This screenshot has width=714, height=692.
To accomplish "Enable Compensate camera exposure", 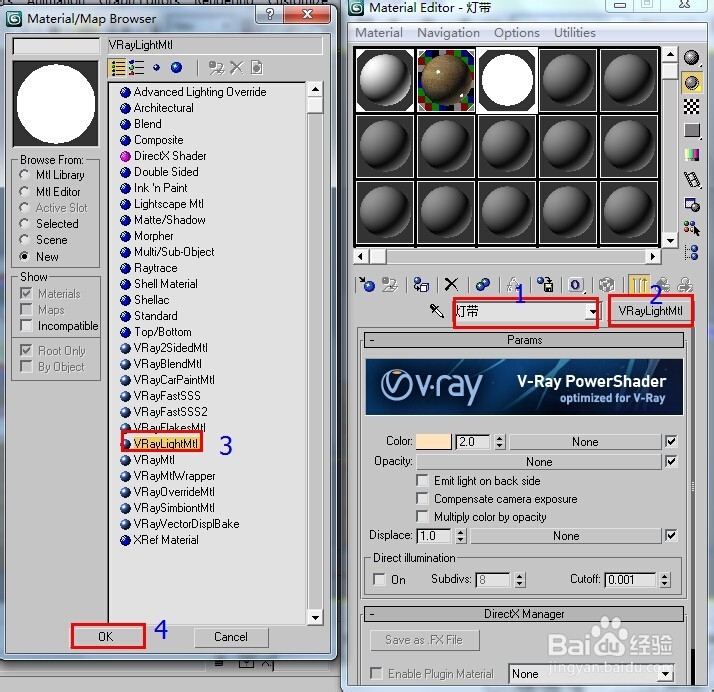I will click(x=422, y=499).
